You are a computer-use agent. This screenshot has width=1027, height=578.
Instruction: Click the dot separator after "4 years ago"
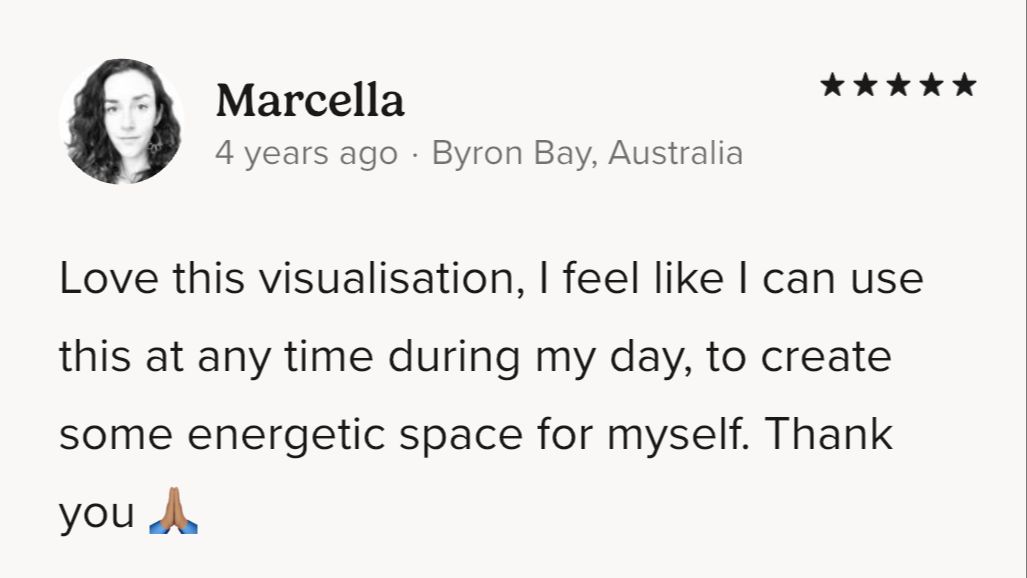coord(415,155)
